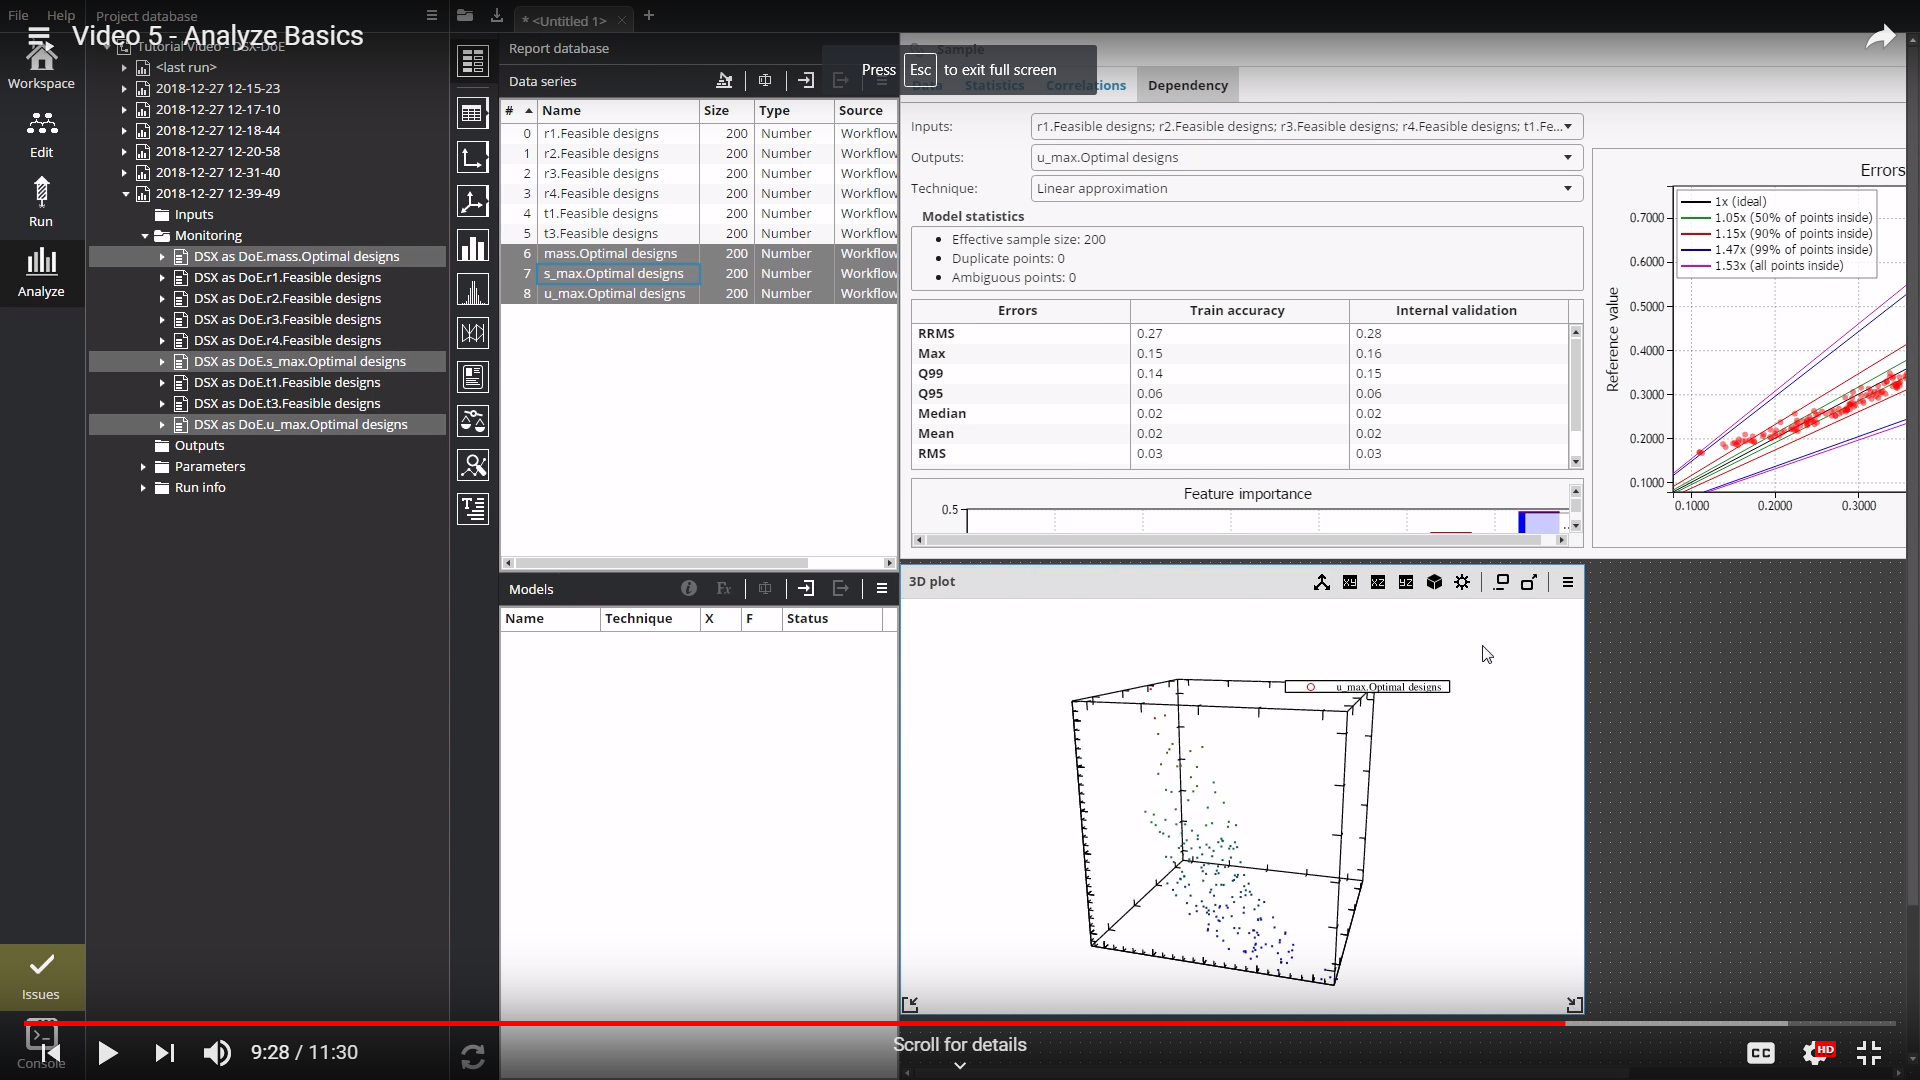This screenshot has height=1080, width=1920.
Task: Open the Issues panel
Action: click(x=41, y=977)
